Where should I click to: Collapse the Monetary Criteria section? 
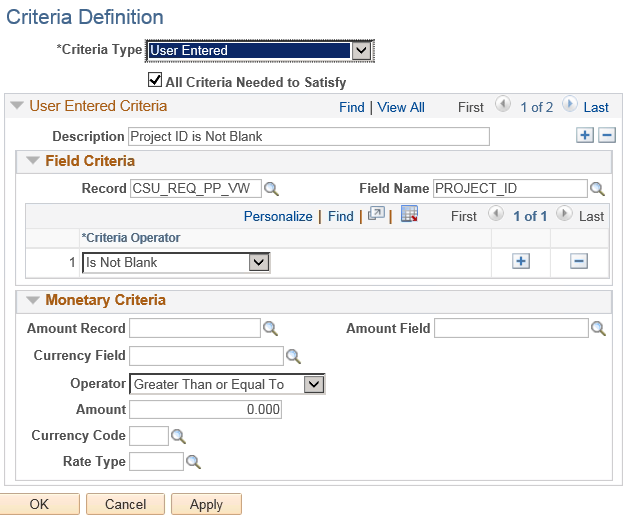33,300
